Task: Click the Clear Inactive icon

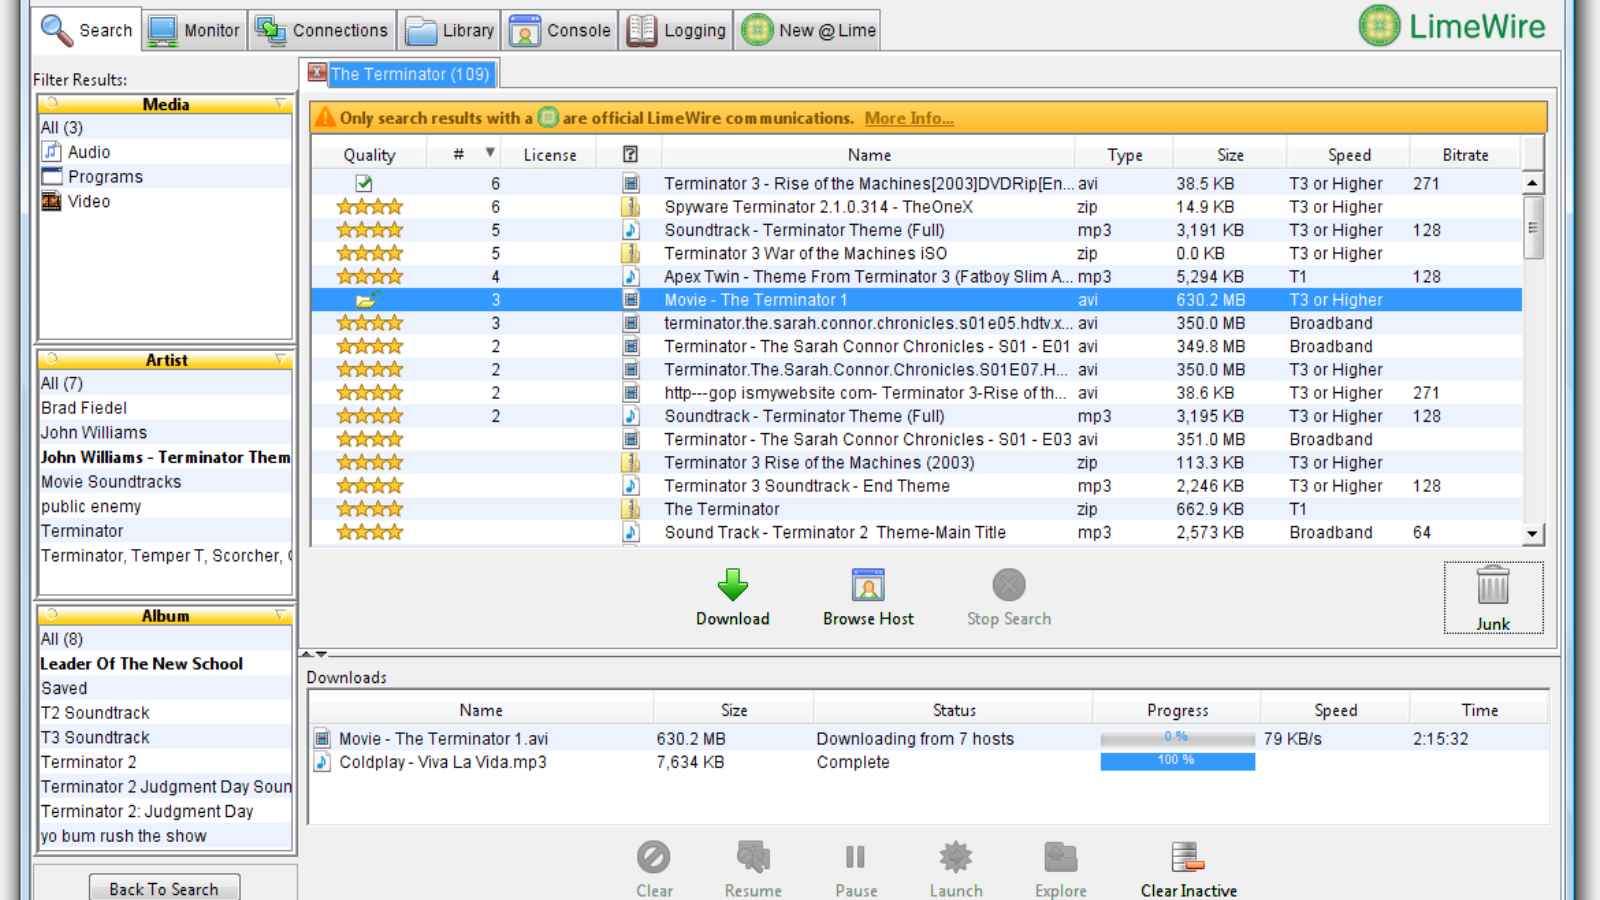Action: tap(1188, 857)
